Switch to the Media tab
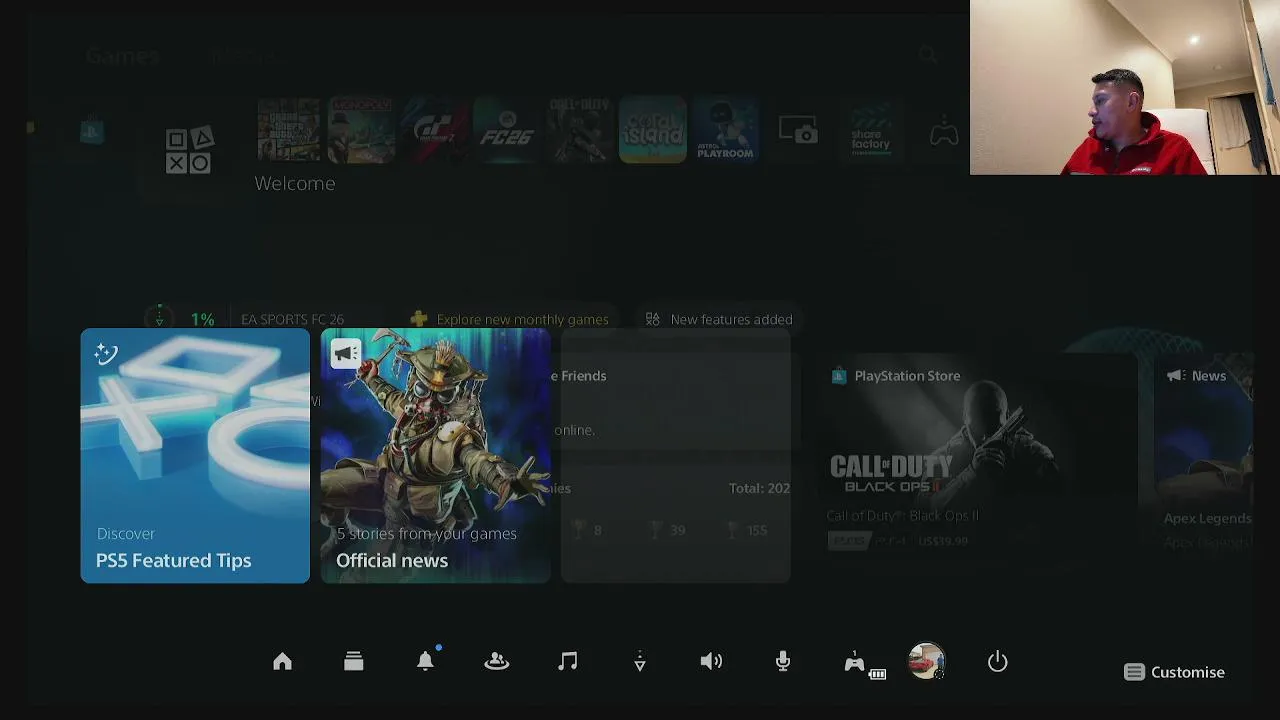 tap(247, 56)
